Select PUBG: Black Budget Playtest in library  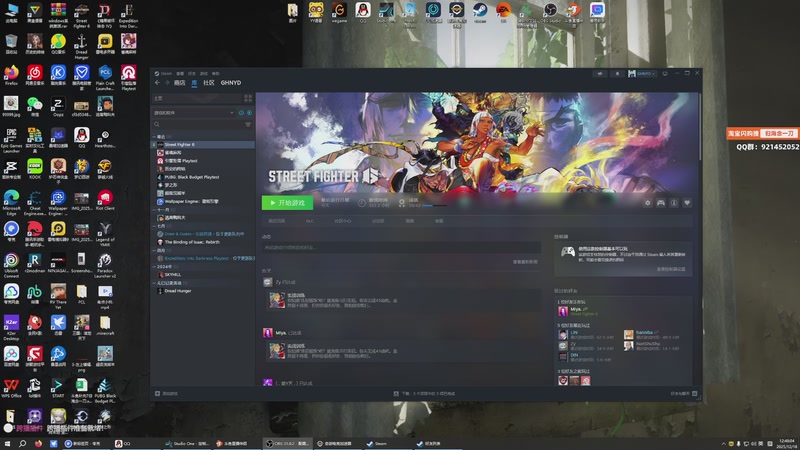coord(203,177)
